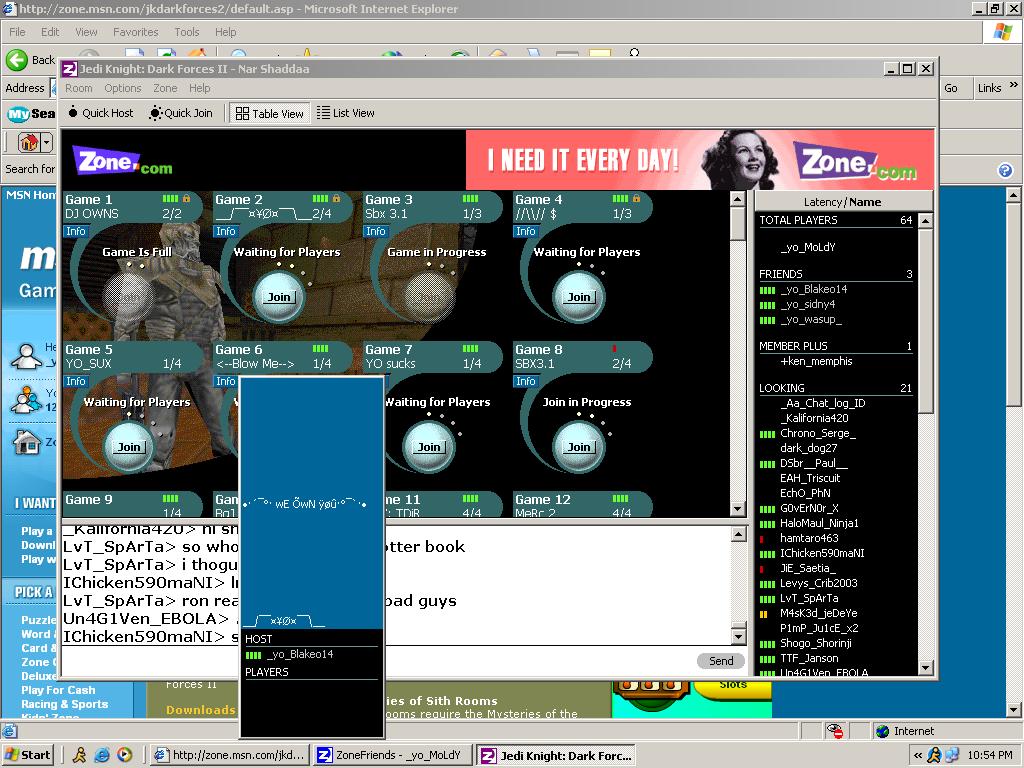The width and height of the screenshot is (1024, 768).
Task: Click player list scroll-down arrow
Action: pos(925,667)
